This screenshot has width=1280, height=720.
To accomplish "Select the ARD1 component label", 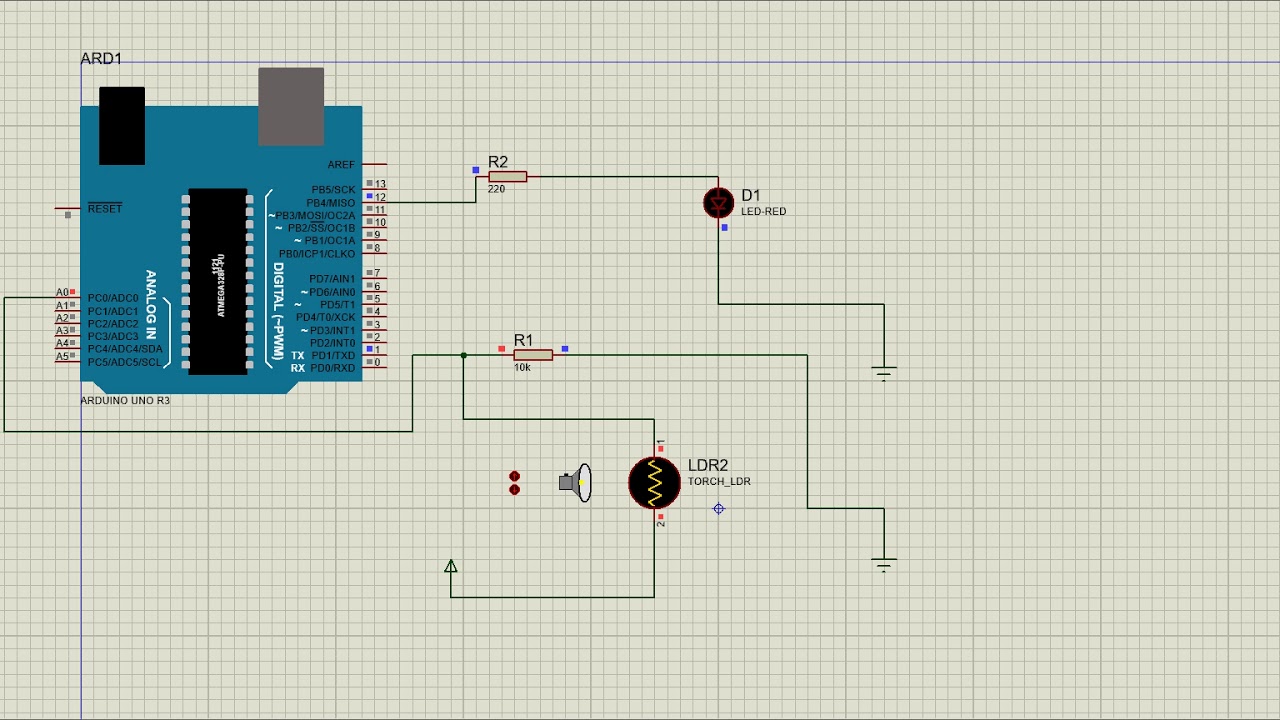I will pos(101,59).
